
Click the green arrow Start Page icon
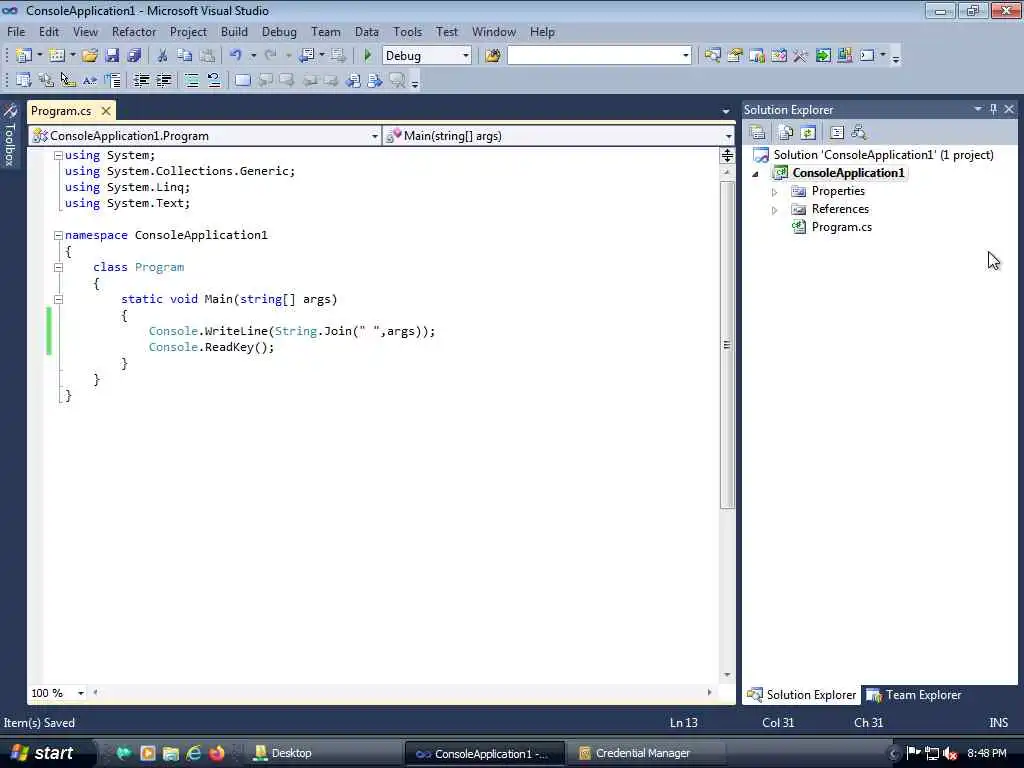tap(823, 56)
